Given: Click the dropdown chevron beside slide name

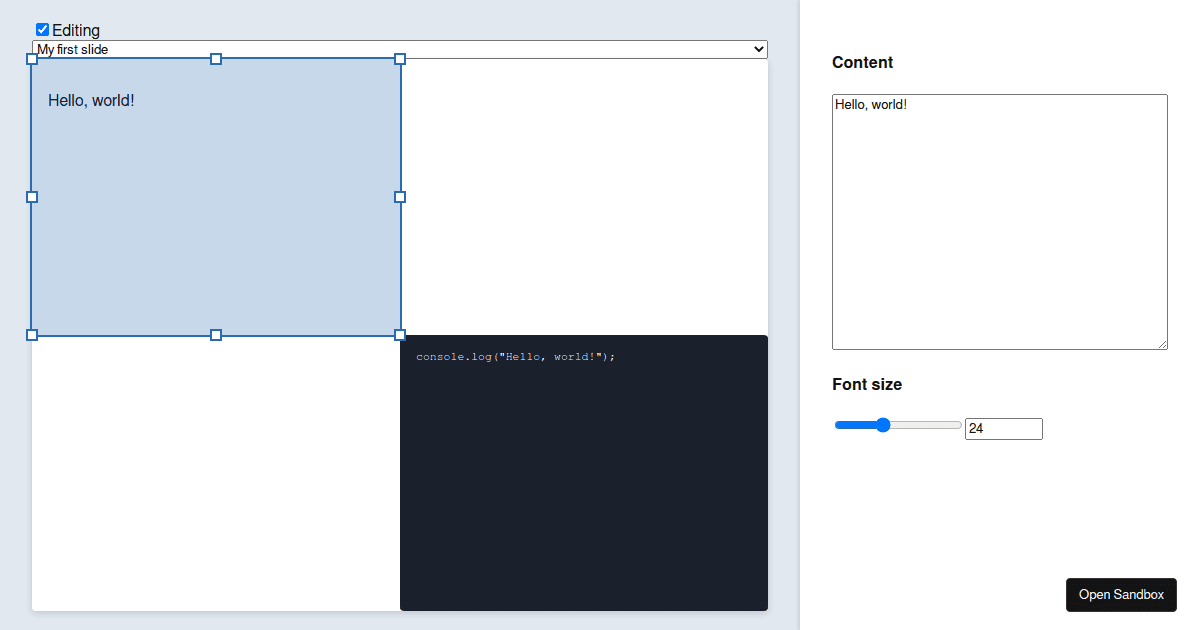Looking at the screenshot, I should [759, 48].
